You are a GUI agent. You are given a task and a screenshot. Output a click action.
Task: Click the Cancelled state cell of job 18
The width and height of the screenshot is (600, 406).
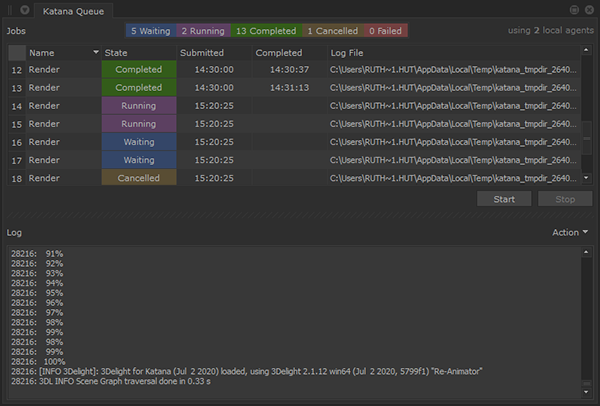click(x=138, y=178)
